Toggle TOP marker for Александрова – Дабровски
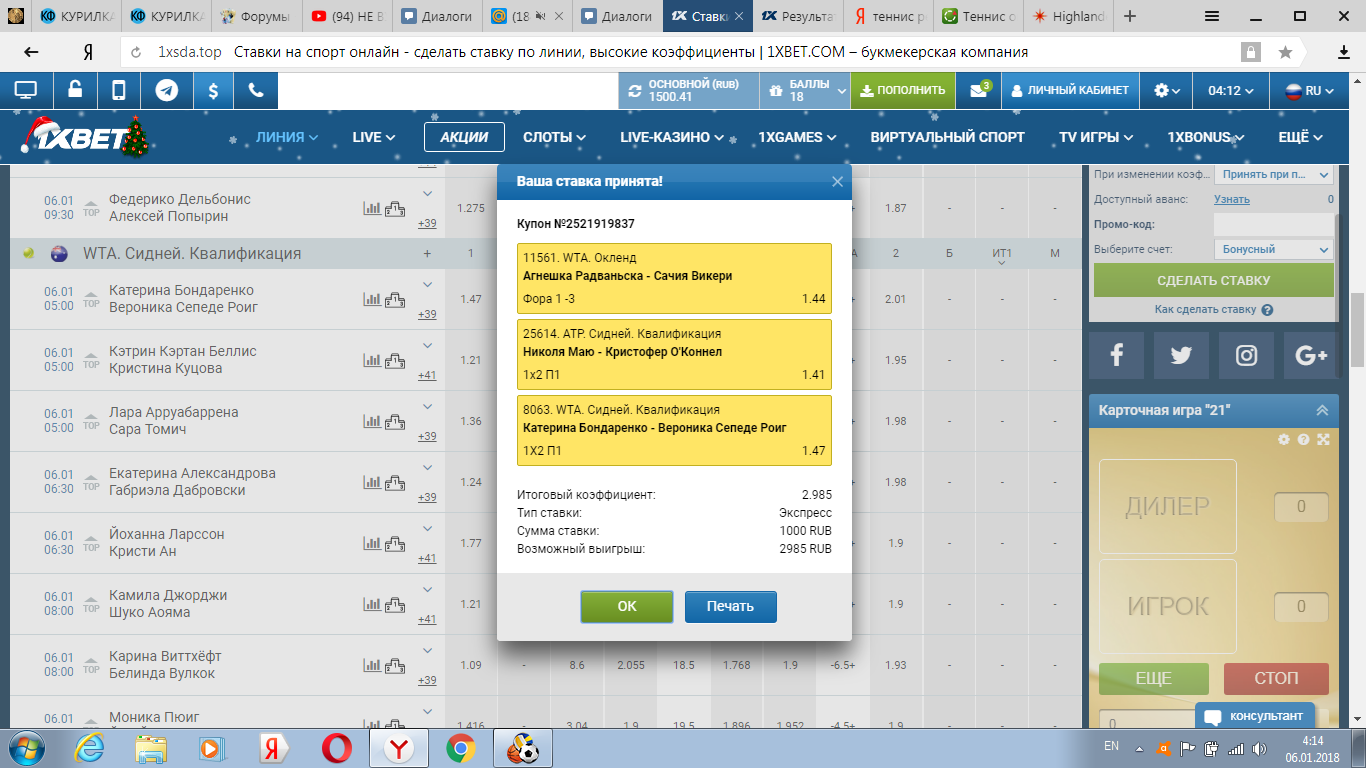 point(91,482)
